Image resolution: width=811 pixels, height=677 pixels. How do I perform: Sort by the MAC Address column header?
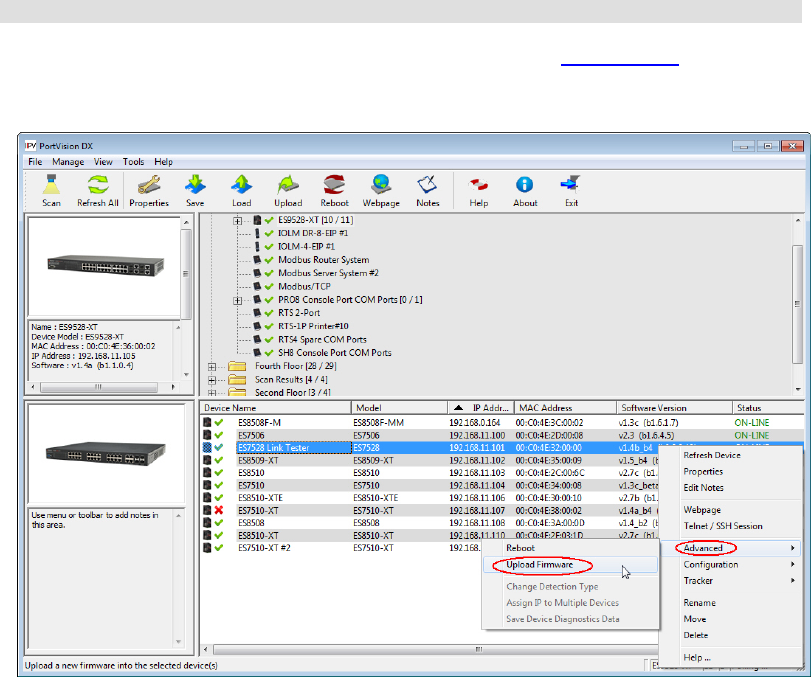point(565,408)
